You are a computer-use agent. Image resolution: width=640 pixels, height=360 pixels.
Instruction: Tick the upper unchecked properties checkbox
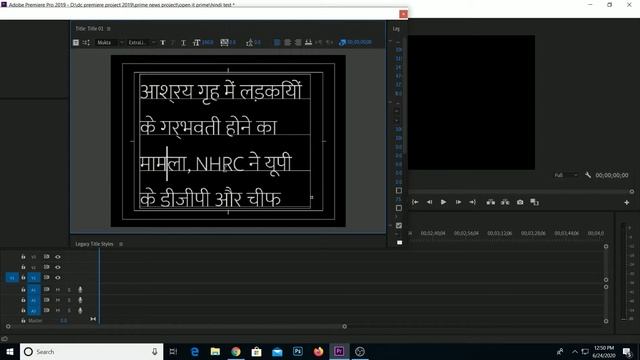tap(399, 191)
